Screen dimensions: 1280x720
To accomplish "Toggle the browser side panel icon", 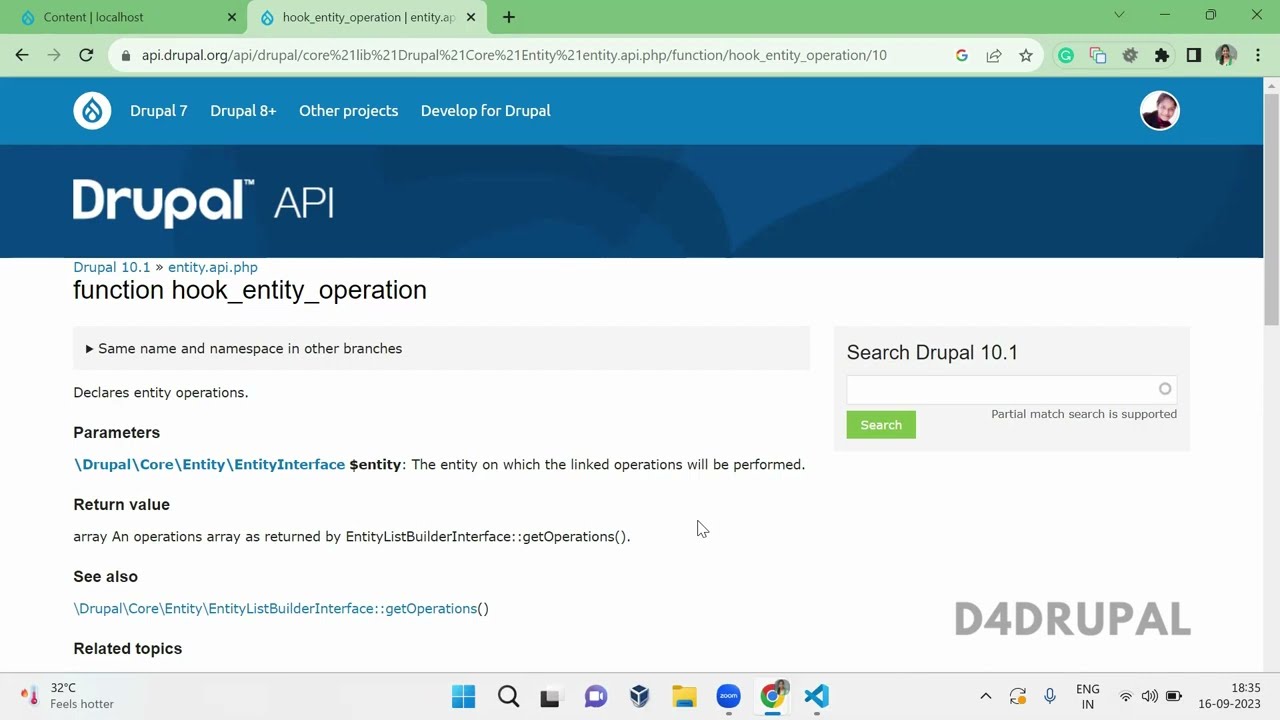I will [x=1194, y=55].
